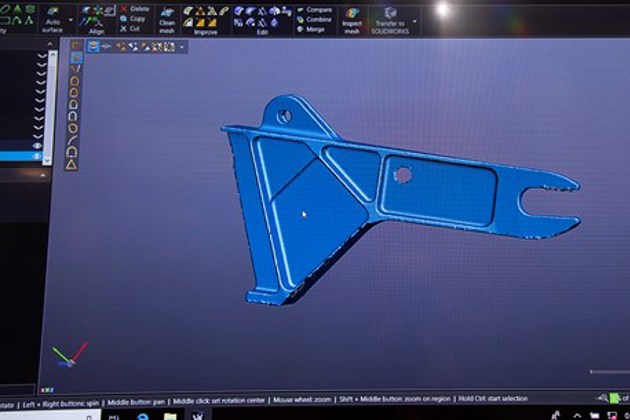Viewport: 630px width, 420px height.
Task: Click the 'Mouse wheel: zoom' status text
Action: [302, 400]
